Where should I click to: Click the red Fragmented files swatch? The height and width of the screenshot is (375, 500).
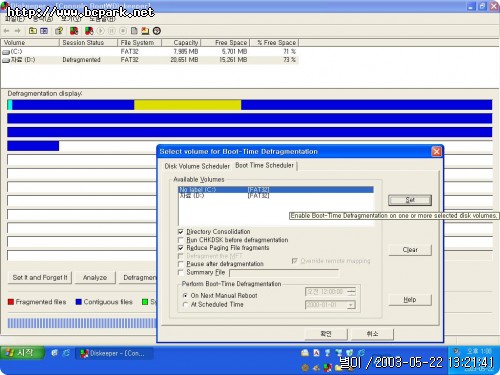[x=11, y=302]
